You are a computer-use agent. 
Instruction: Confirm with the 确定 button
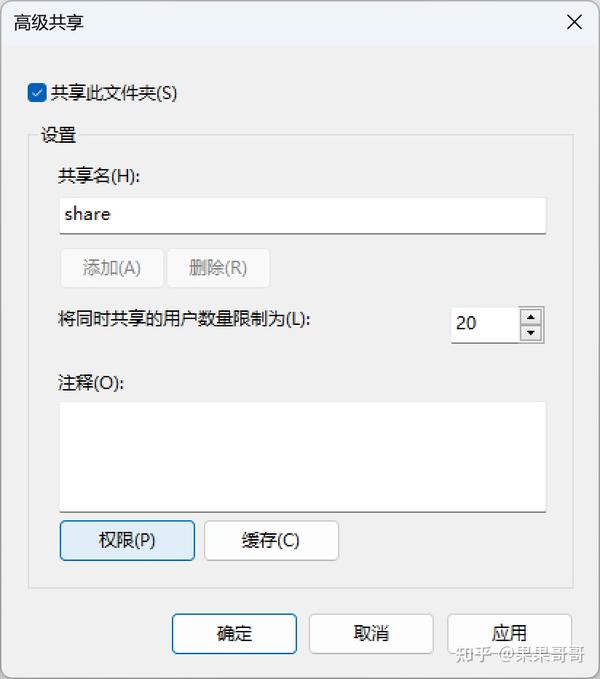(234, 634)
